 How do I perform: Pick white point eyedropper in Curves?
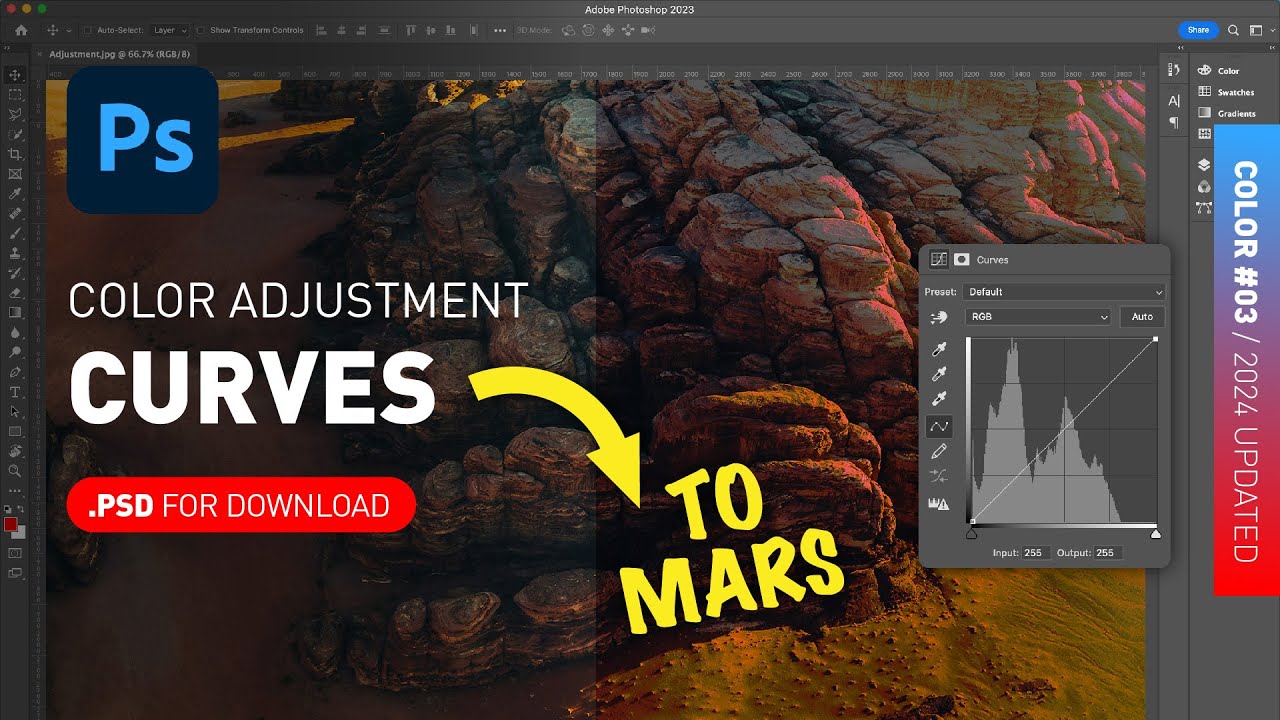pyautogui.click(x=939, y=399)
